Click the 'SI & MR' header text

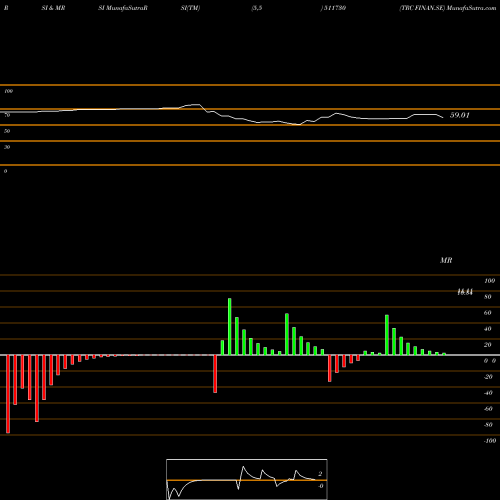click(53, 8)
